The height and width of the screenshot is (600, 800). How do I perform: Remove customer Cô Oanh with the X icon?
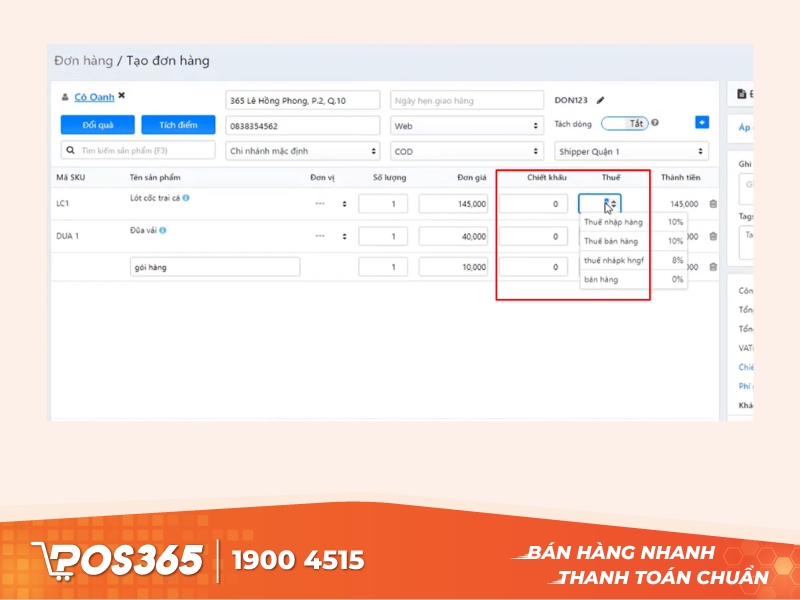point(122,96)
